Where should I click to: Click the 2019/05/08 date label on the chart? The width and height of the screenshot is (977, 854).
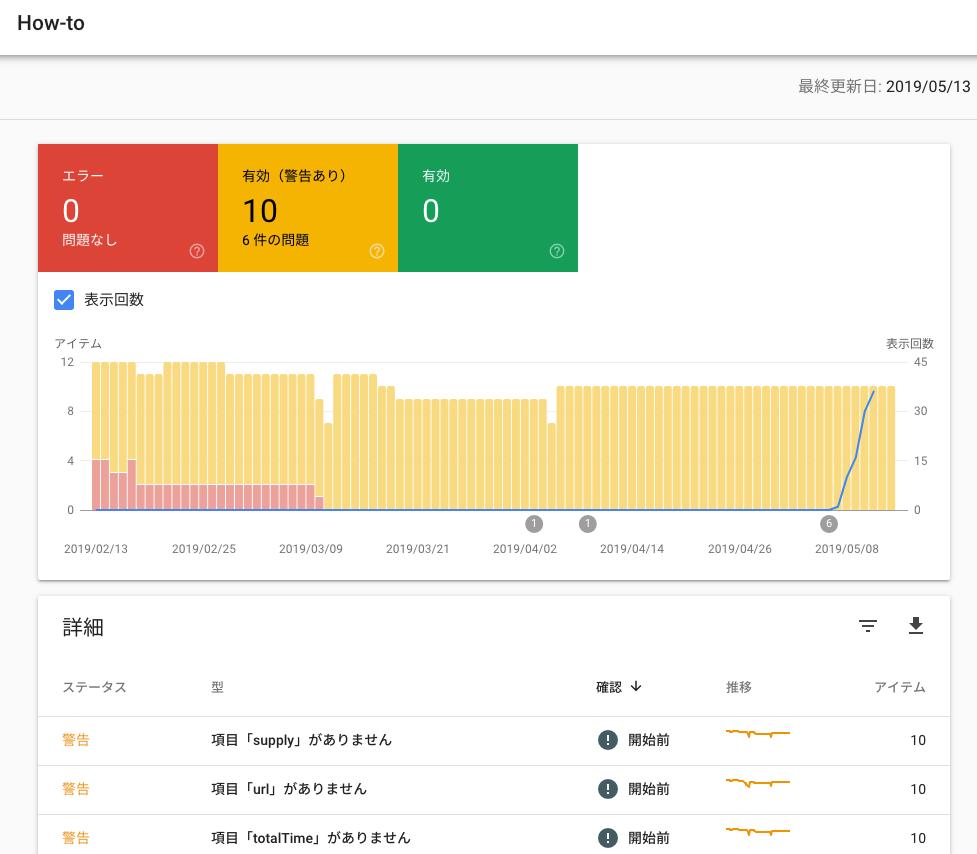coord(847,549)
